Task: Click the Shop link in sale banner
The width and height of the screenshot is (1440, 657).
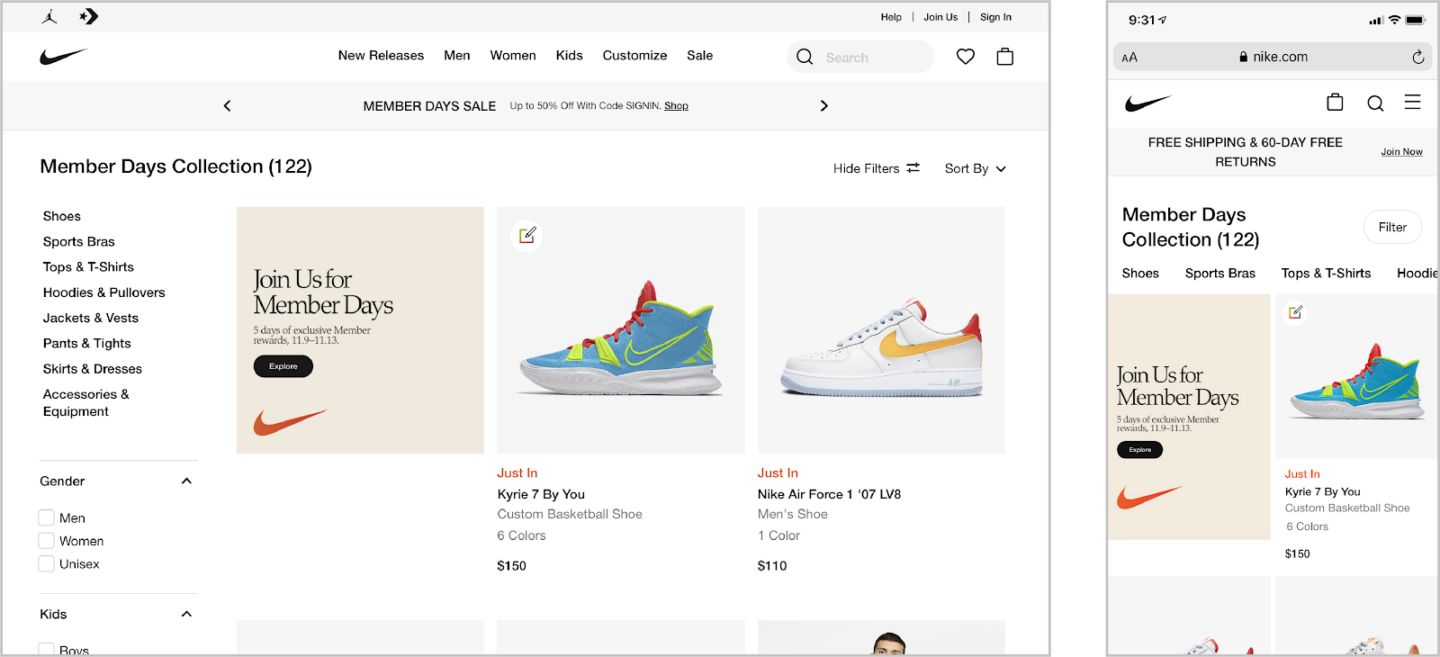Action: pyautogui.click(x=676, y=106)
